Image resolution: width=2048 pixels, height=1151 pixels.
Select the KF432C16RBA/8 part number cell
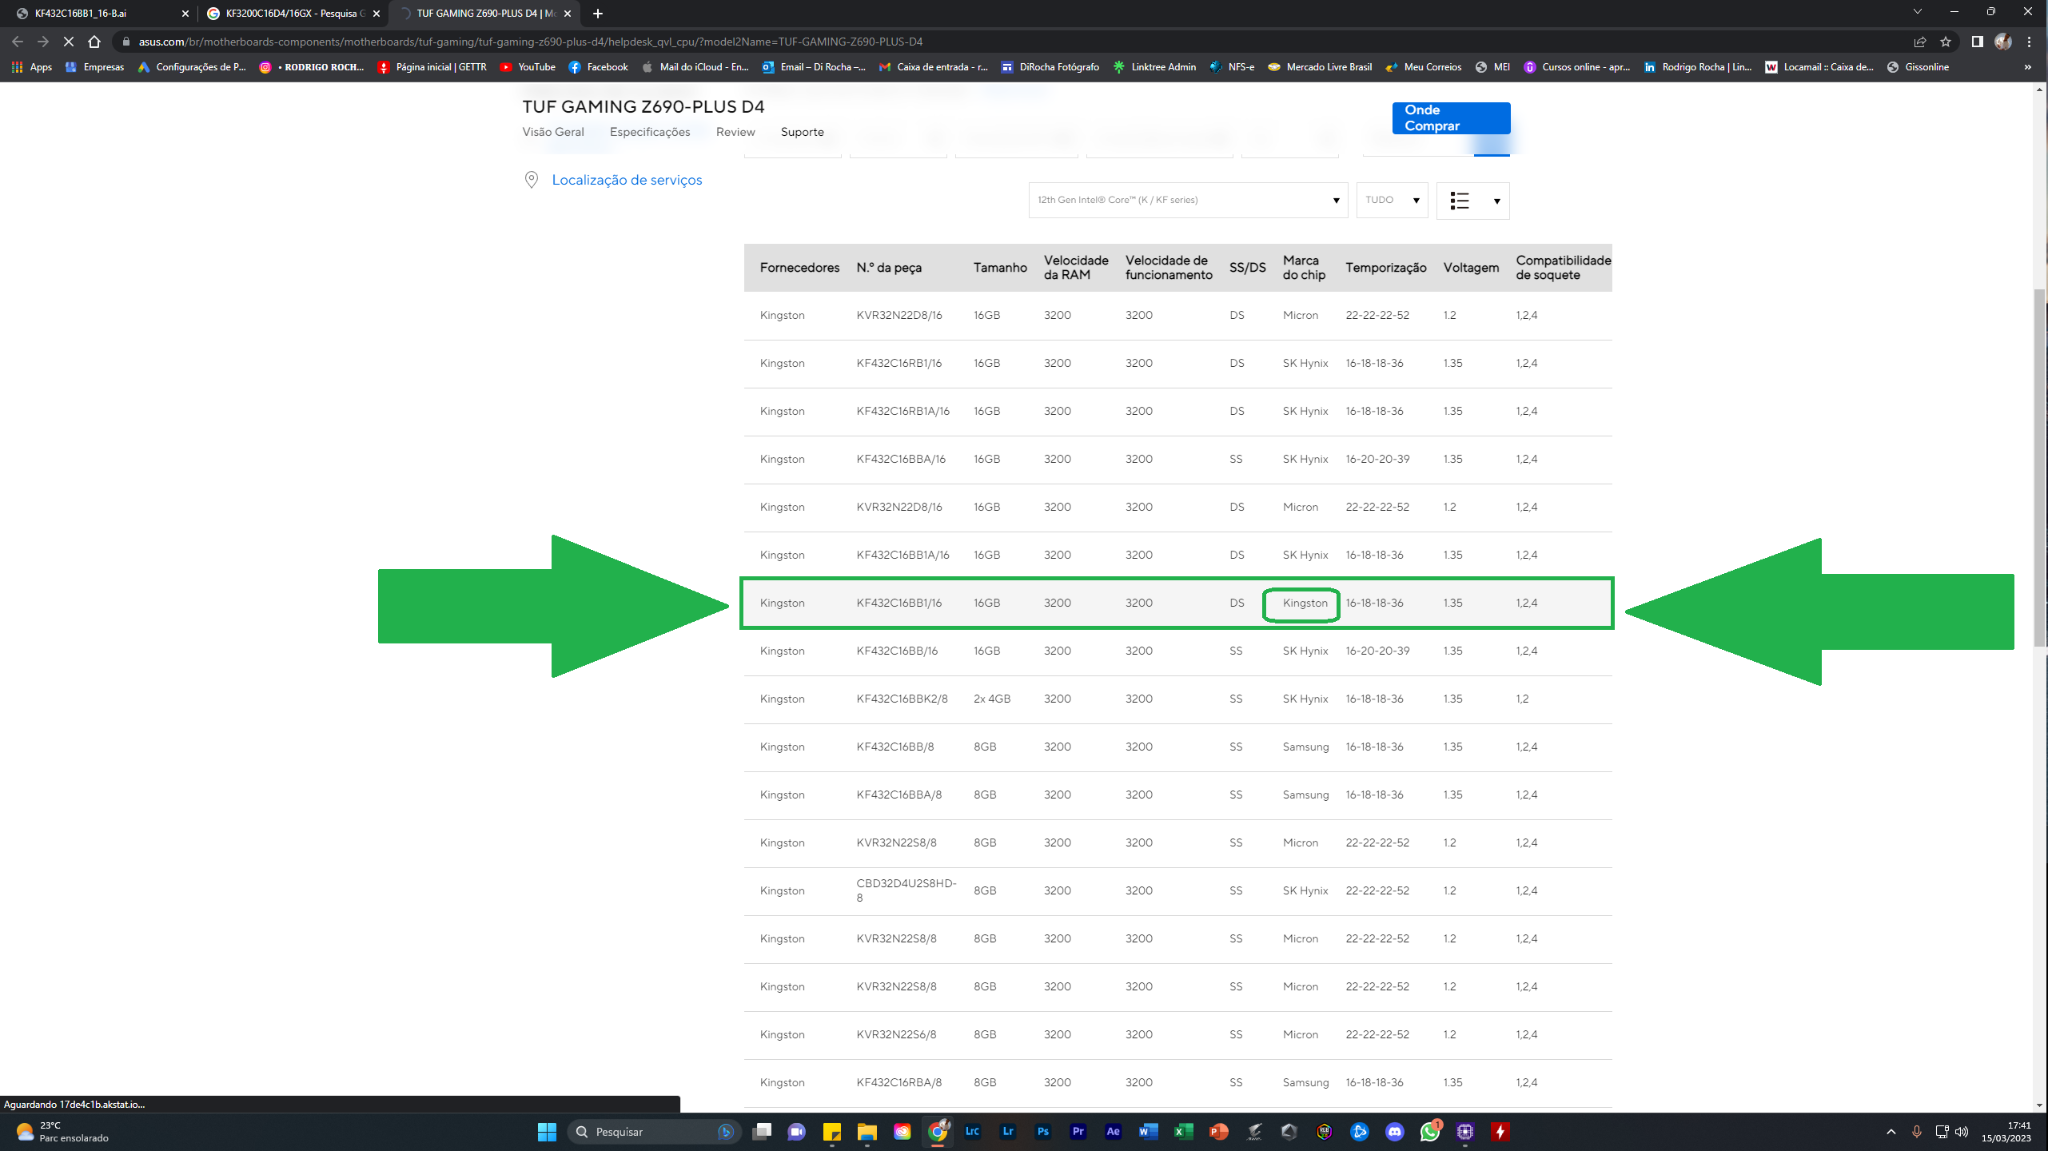pyautogui.click(x=899, y=1082)
